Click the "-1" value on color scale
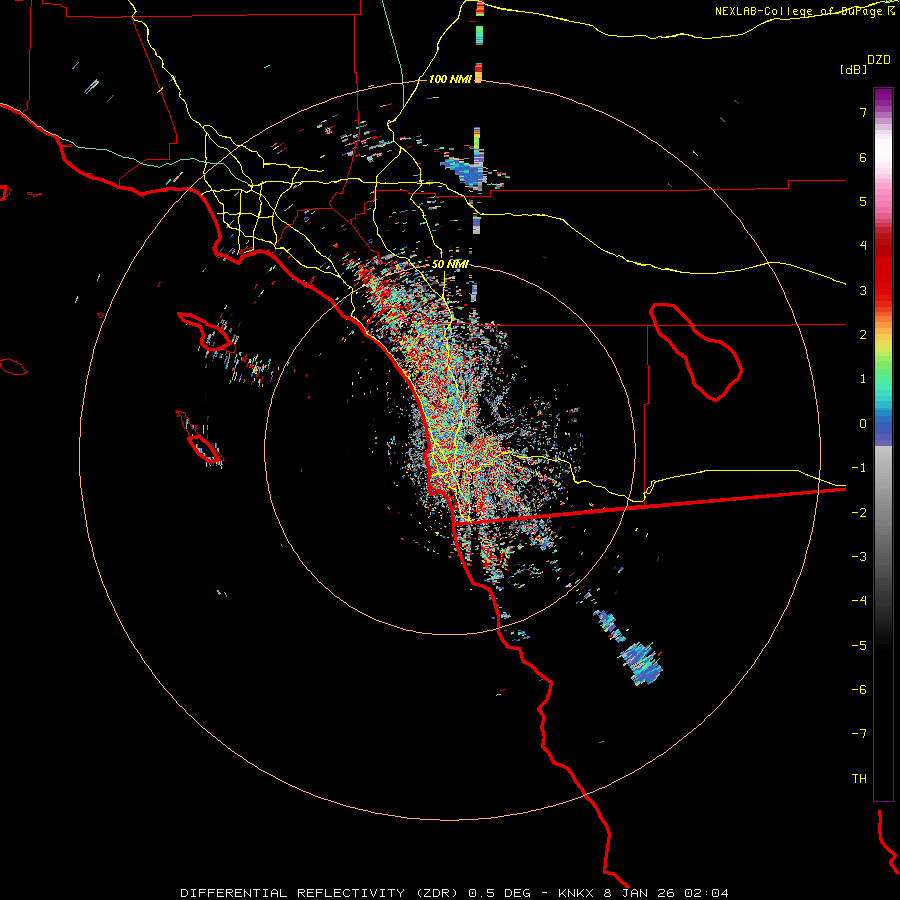900x900 pixels. (x=859, y=468)
